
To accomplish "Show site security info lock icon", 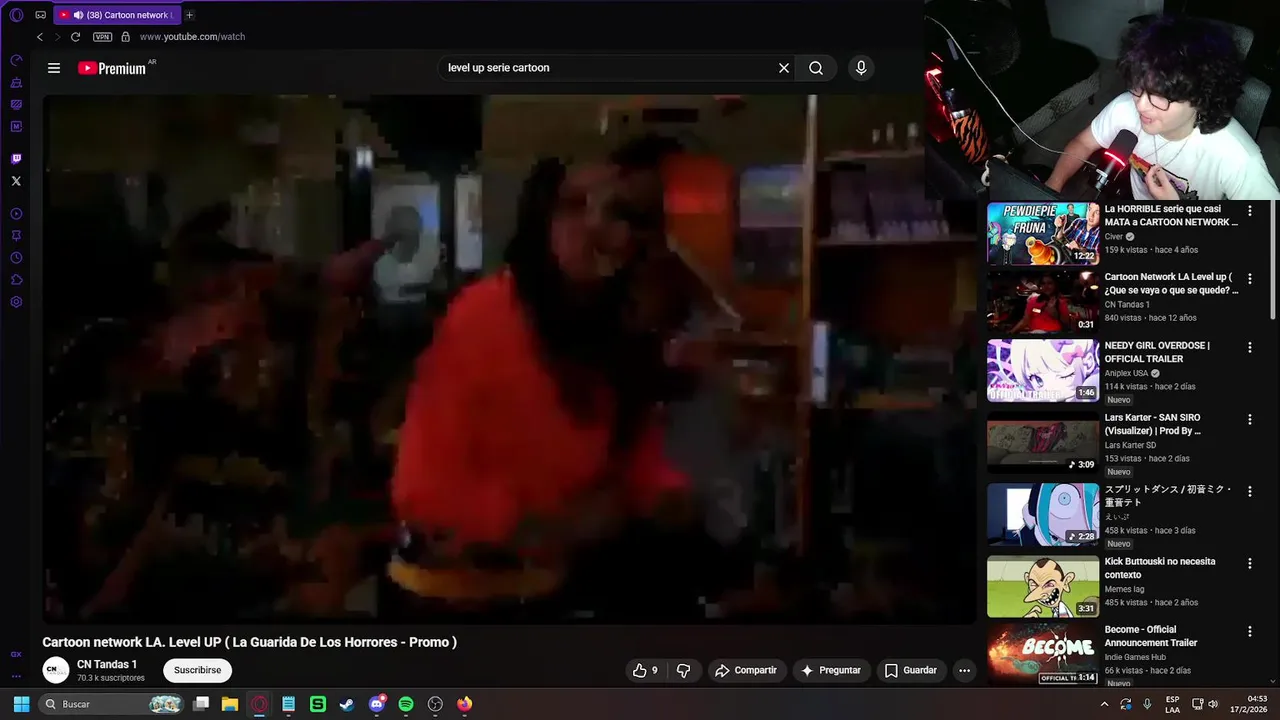I will tap(125, 37).
